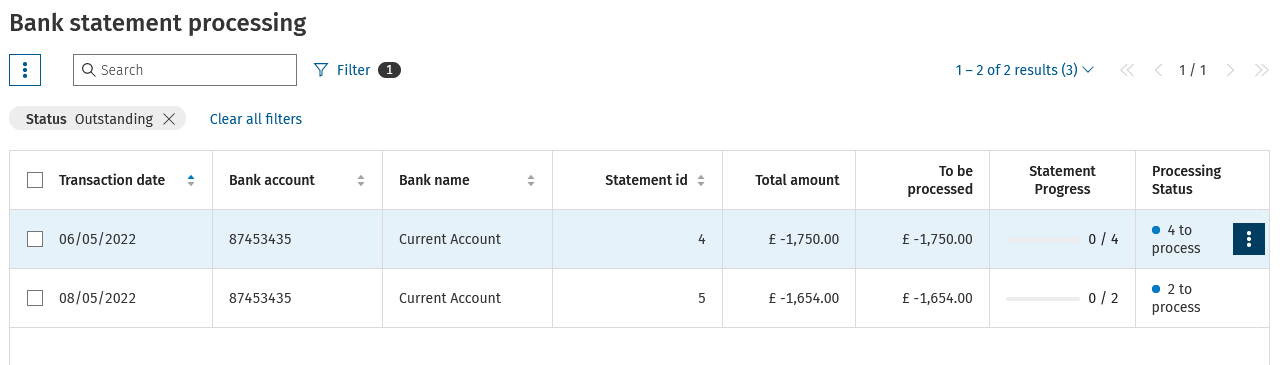The height and width of the screenshot is (365, 1280).
Task: Click to-be-processed £ -1,750.00 value
Action: (937, 239)
